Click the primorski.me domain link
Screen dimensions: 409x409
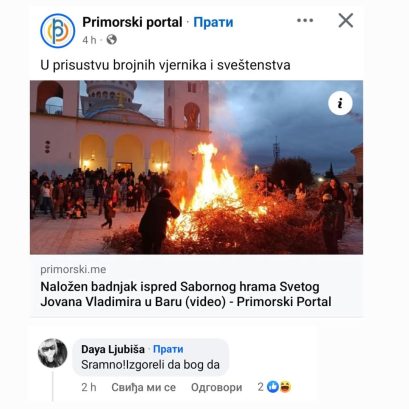[73, 269]
